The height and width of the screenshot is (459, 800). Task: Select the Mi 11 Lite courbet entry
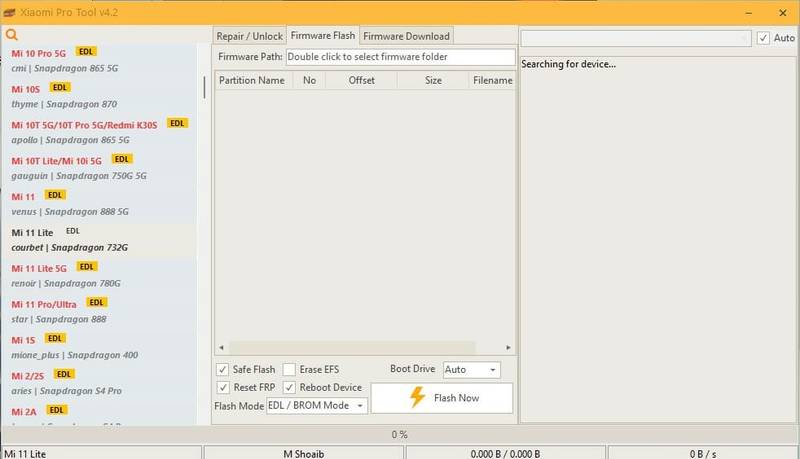coord(99,240)
